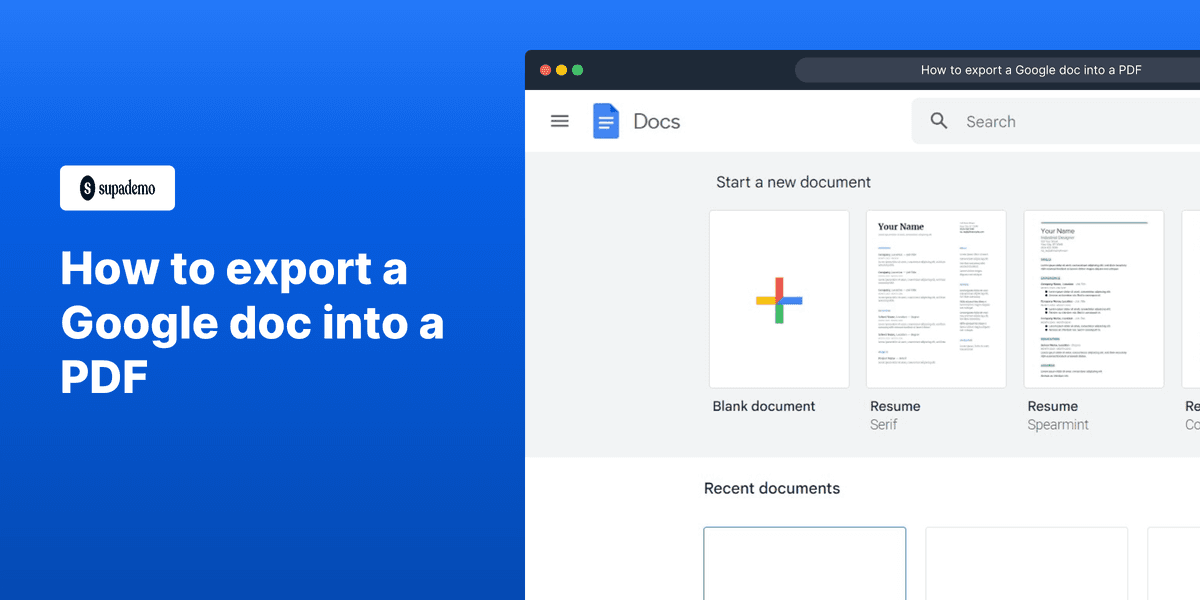This screenshot has height=600, width=1200.
Task: Choose the Resume Serif template
Action: [936, 299]
